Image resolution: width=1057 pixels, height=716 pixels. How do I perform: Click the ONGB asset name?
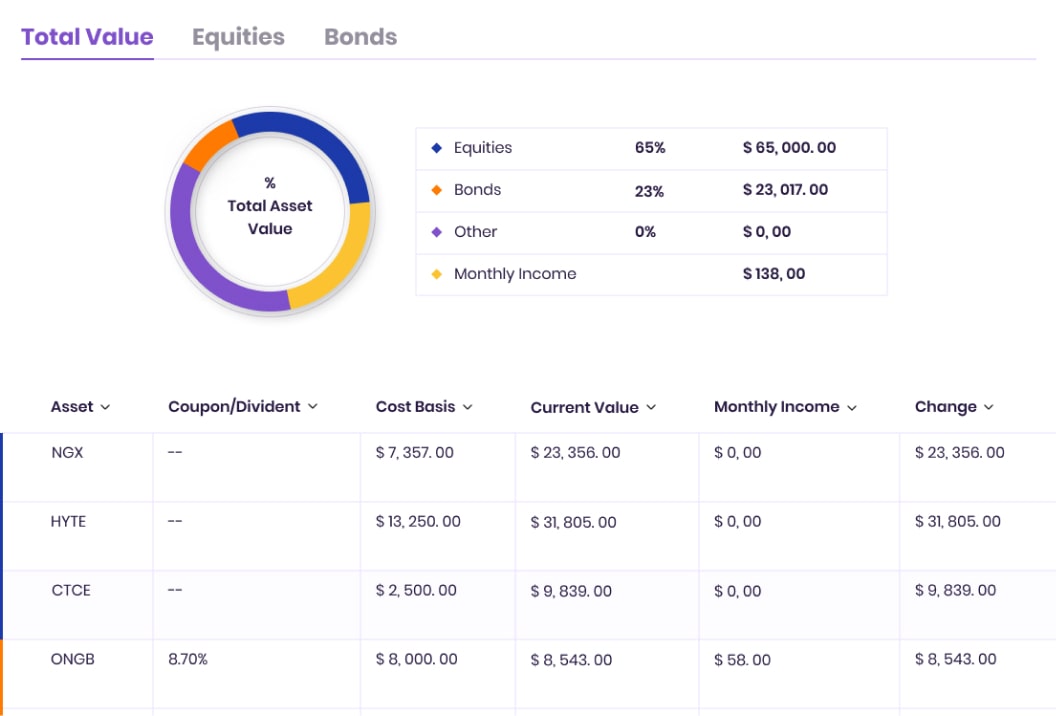click(x=73, y=660)
